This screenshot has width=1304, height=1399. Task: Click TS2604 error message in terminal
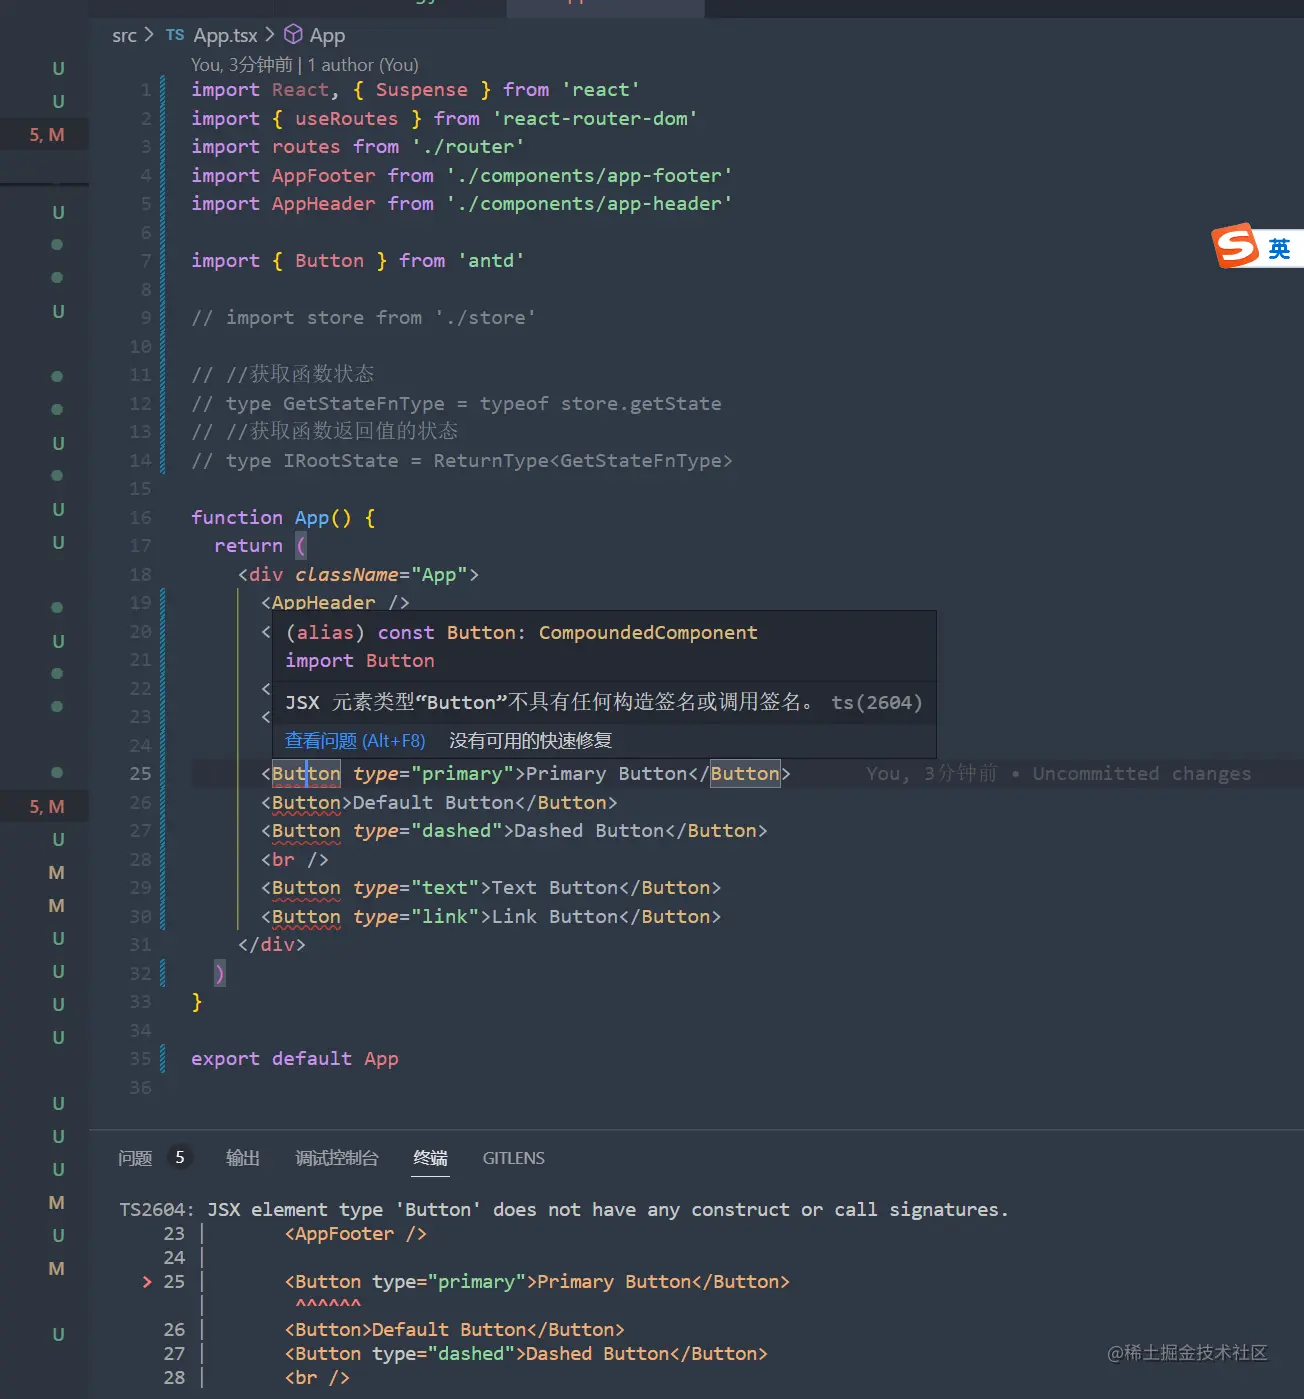564,1210
